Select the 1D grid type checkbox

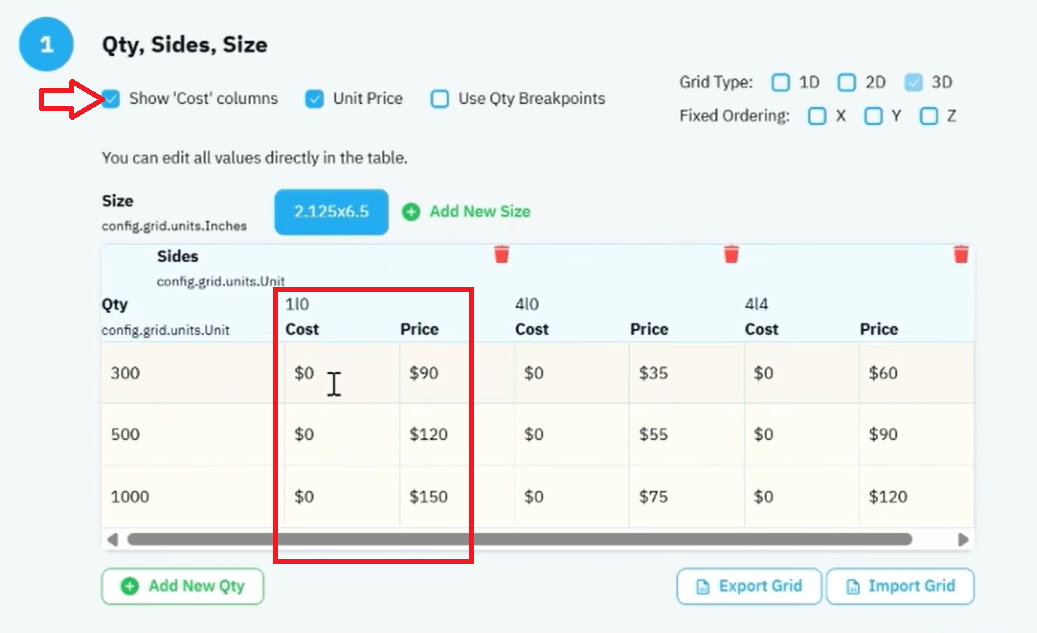[780, 82]
